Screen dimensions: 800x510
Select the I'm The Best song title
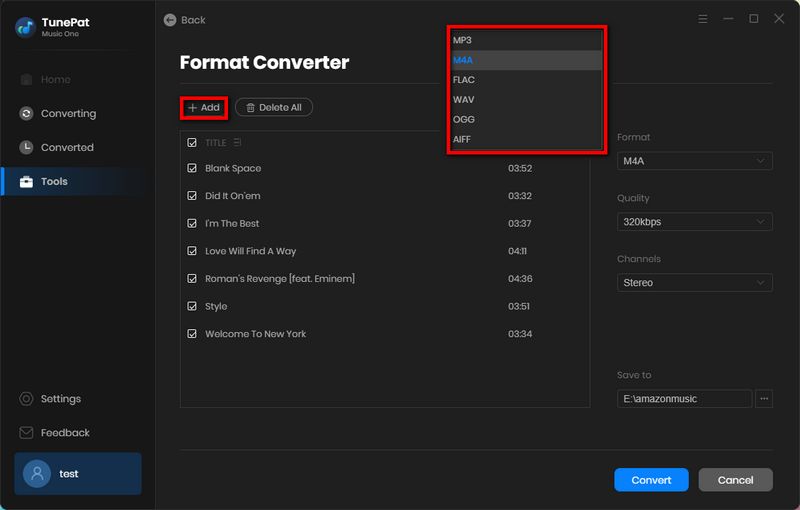tap(232, 223)
